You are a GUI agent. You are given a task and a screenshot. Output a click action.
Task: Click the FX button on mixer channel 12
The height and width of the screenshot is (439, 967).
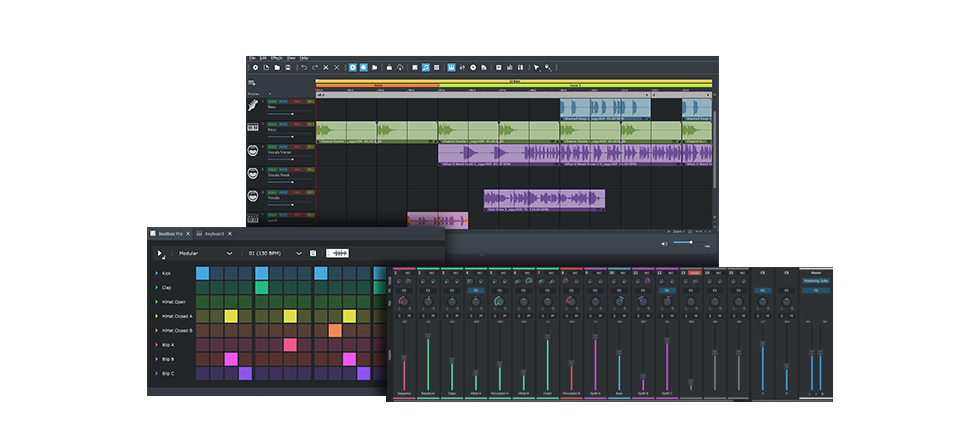point(667,290)
